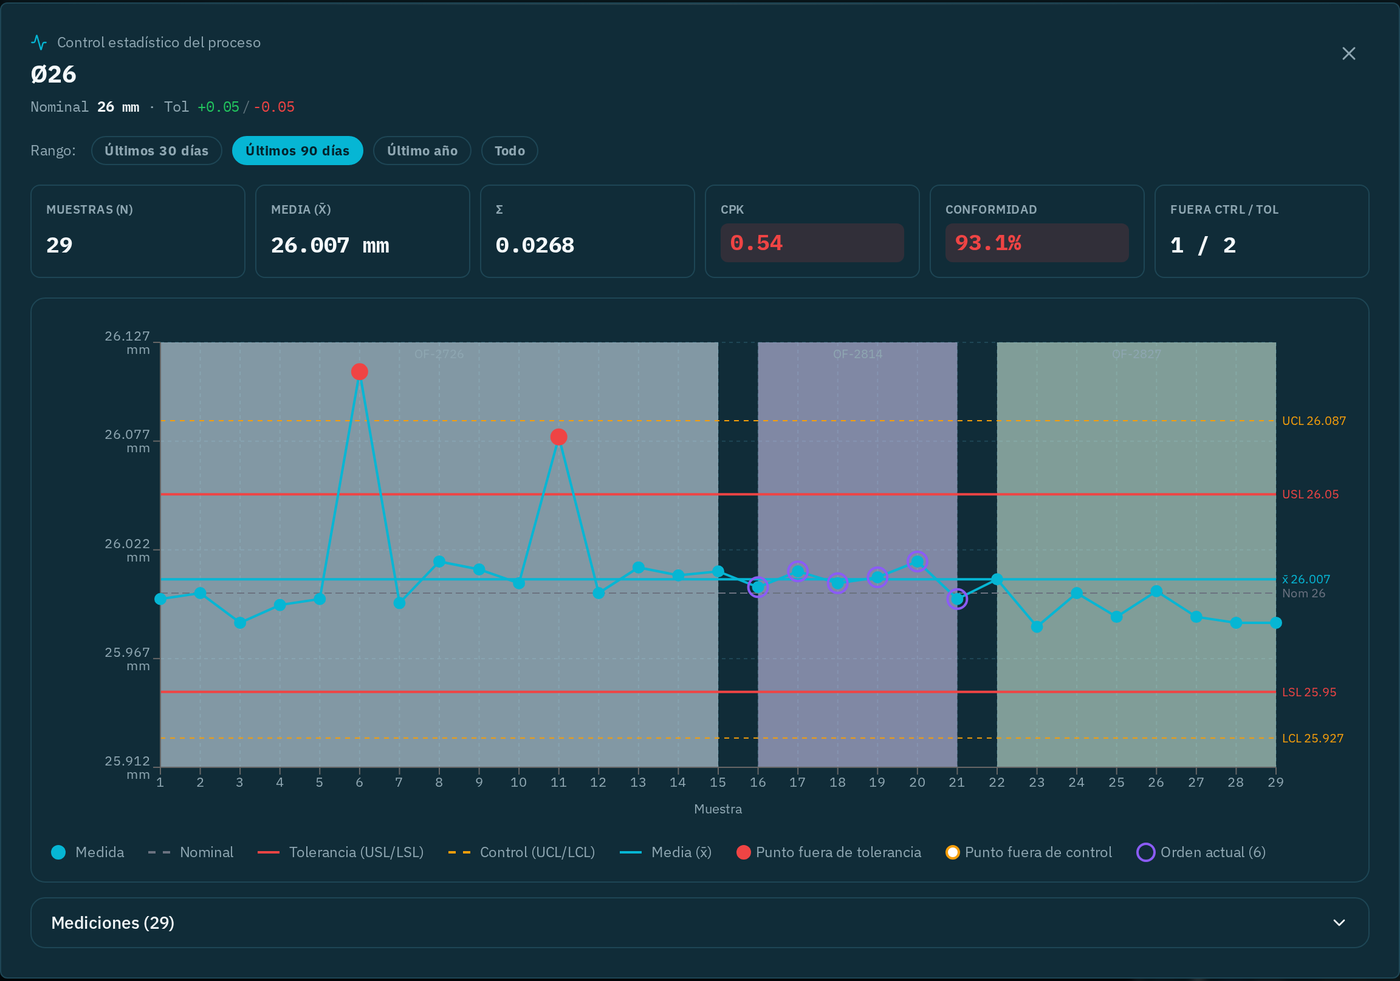Click the -0.05 lower tolerance value
Screen dimensions: 1400x981
(x=274, y=107)
